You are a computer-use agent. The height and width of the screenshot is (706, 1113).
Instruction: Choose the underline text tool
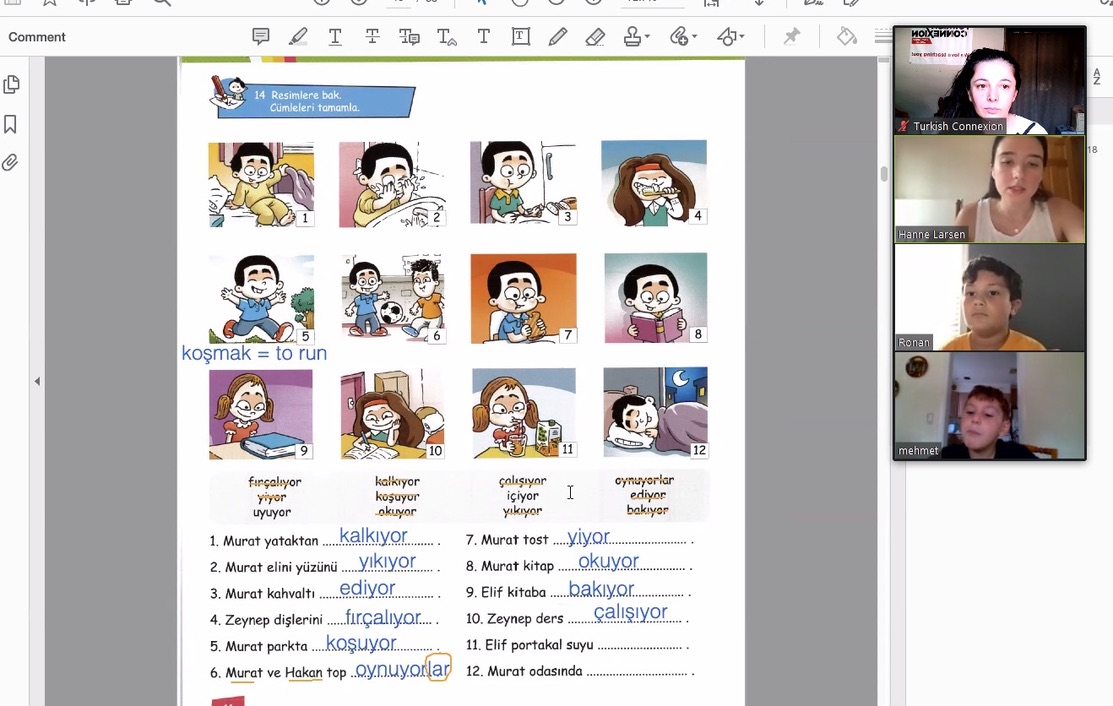click(x=335, y=37)
